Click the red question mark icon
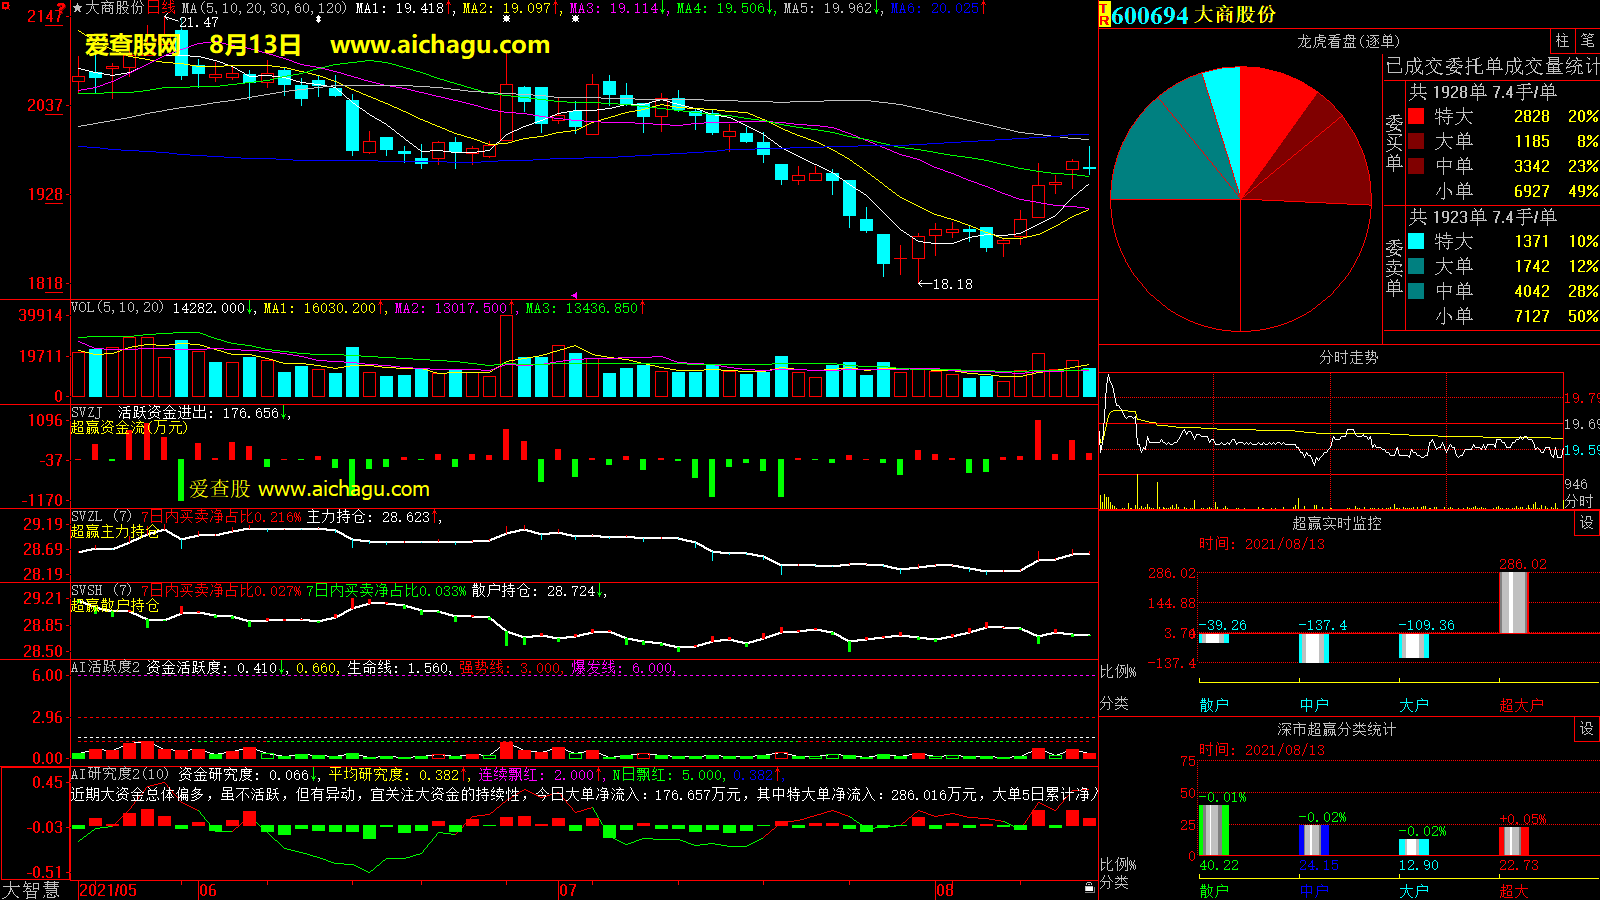 62,8
